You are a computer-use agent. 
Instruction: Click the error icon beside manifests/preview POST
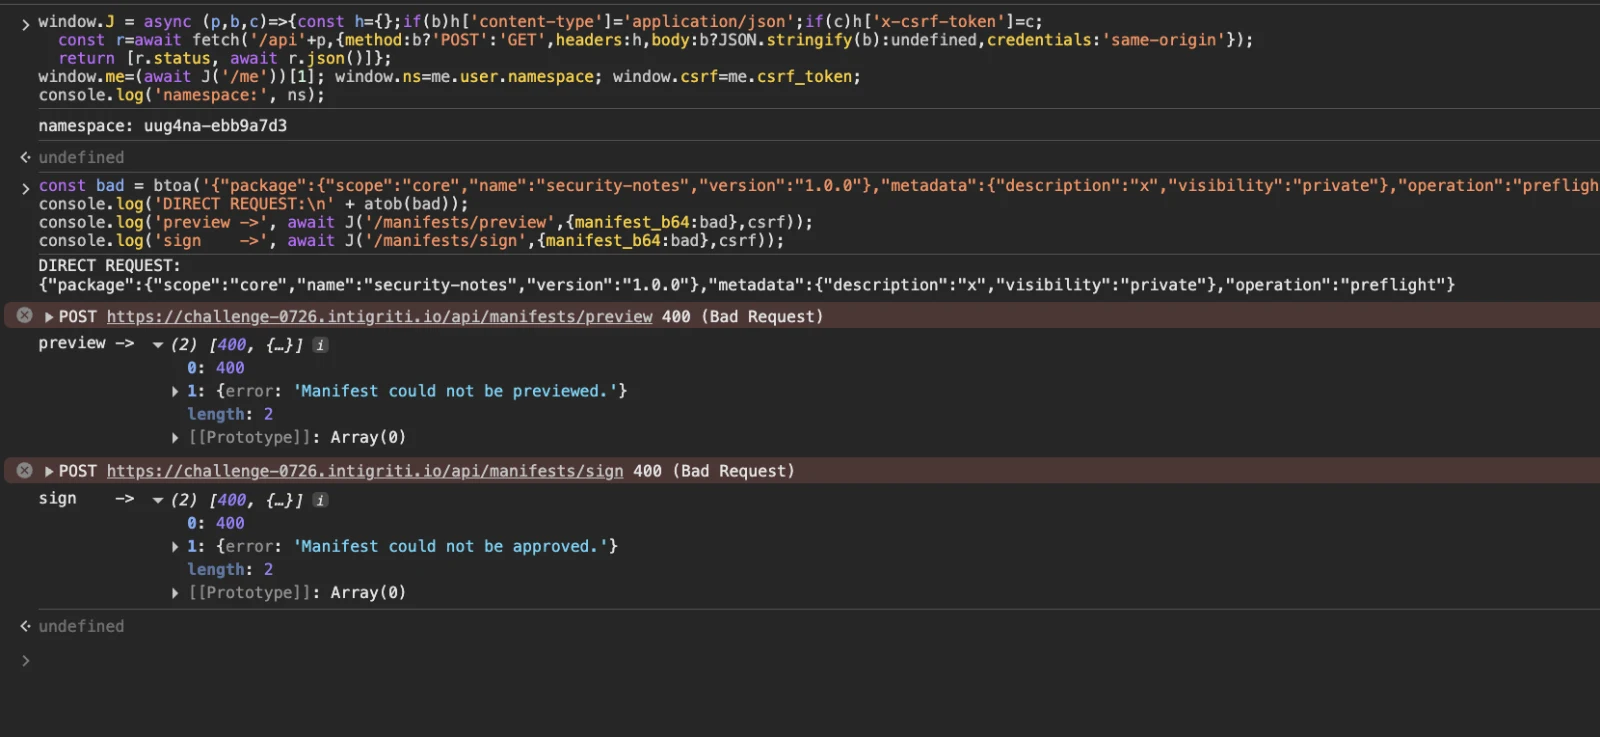[25, 315]
